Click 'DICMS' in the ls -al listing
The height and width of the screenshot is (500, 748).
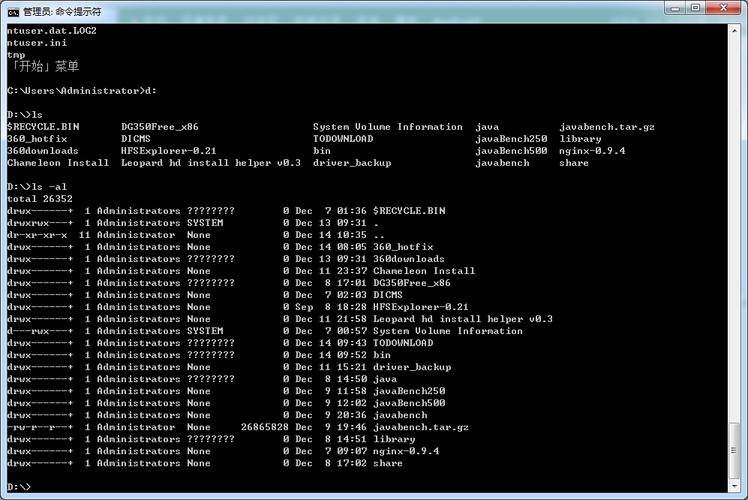coord(388,295)
